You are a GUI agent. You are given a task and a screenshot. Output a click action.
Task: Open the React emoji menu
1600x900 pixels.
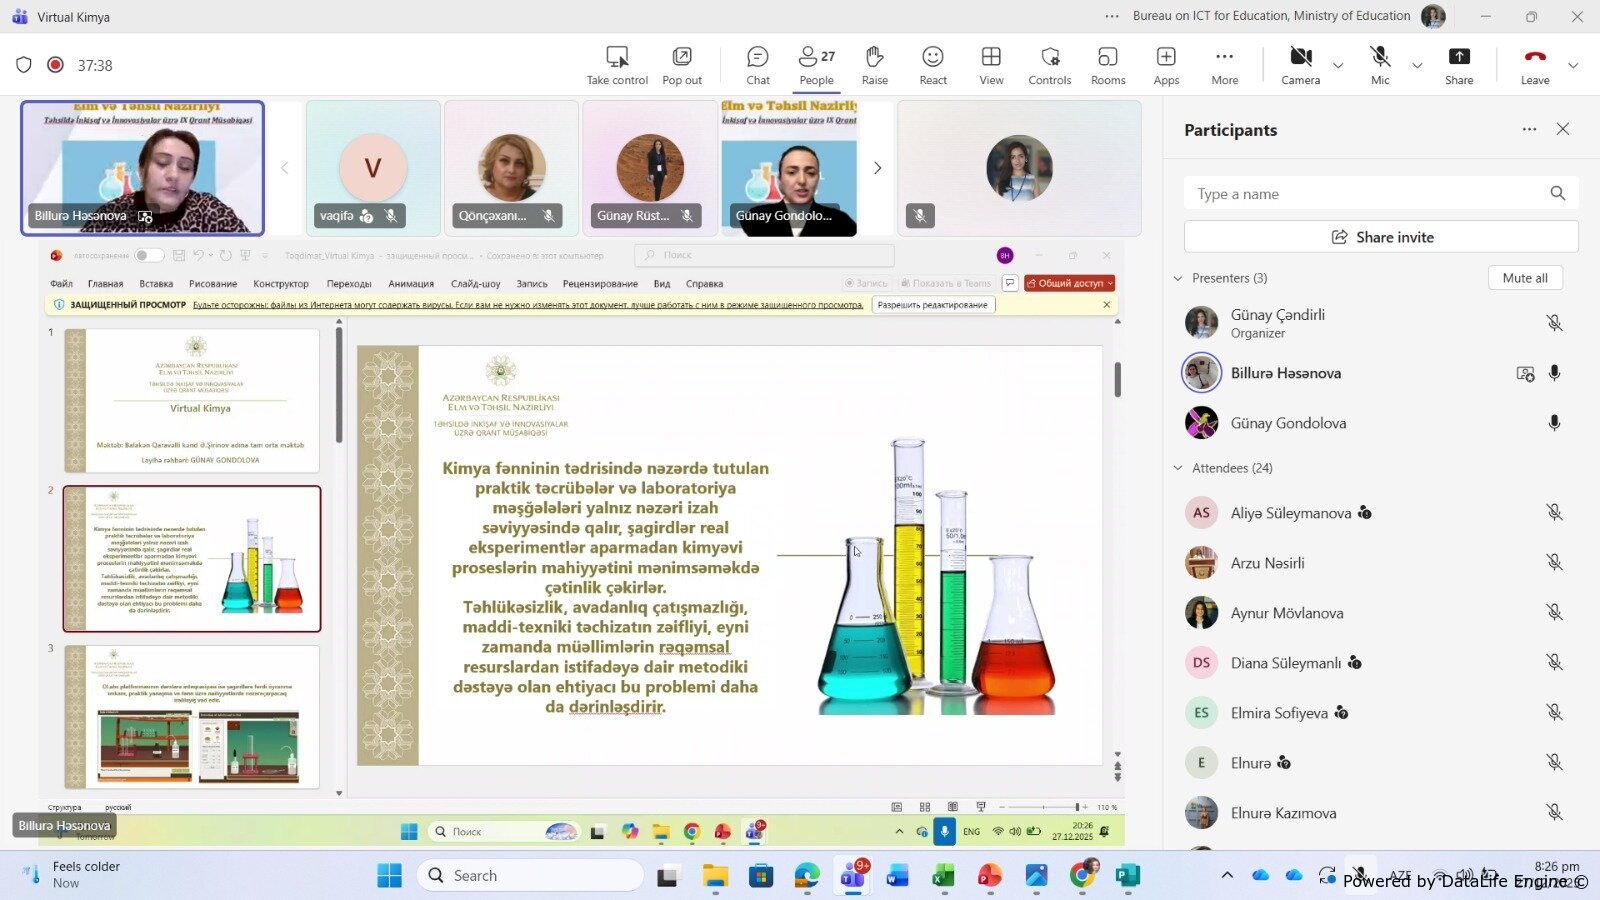click(932, 65)
